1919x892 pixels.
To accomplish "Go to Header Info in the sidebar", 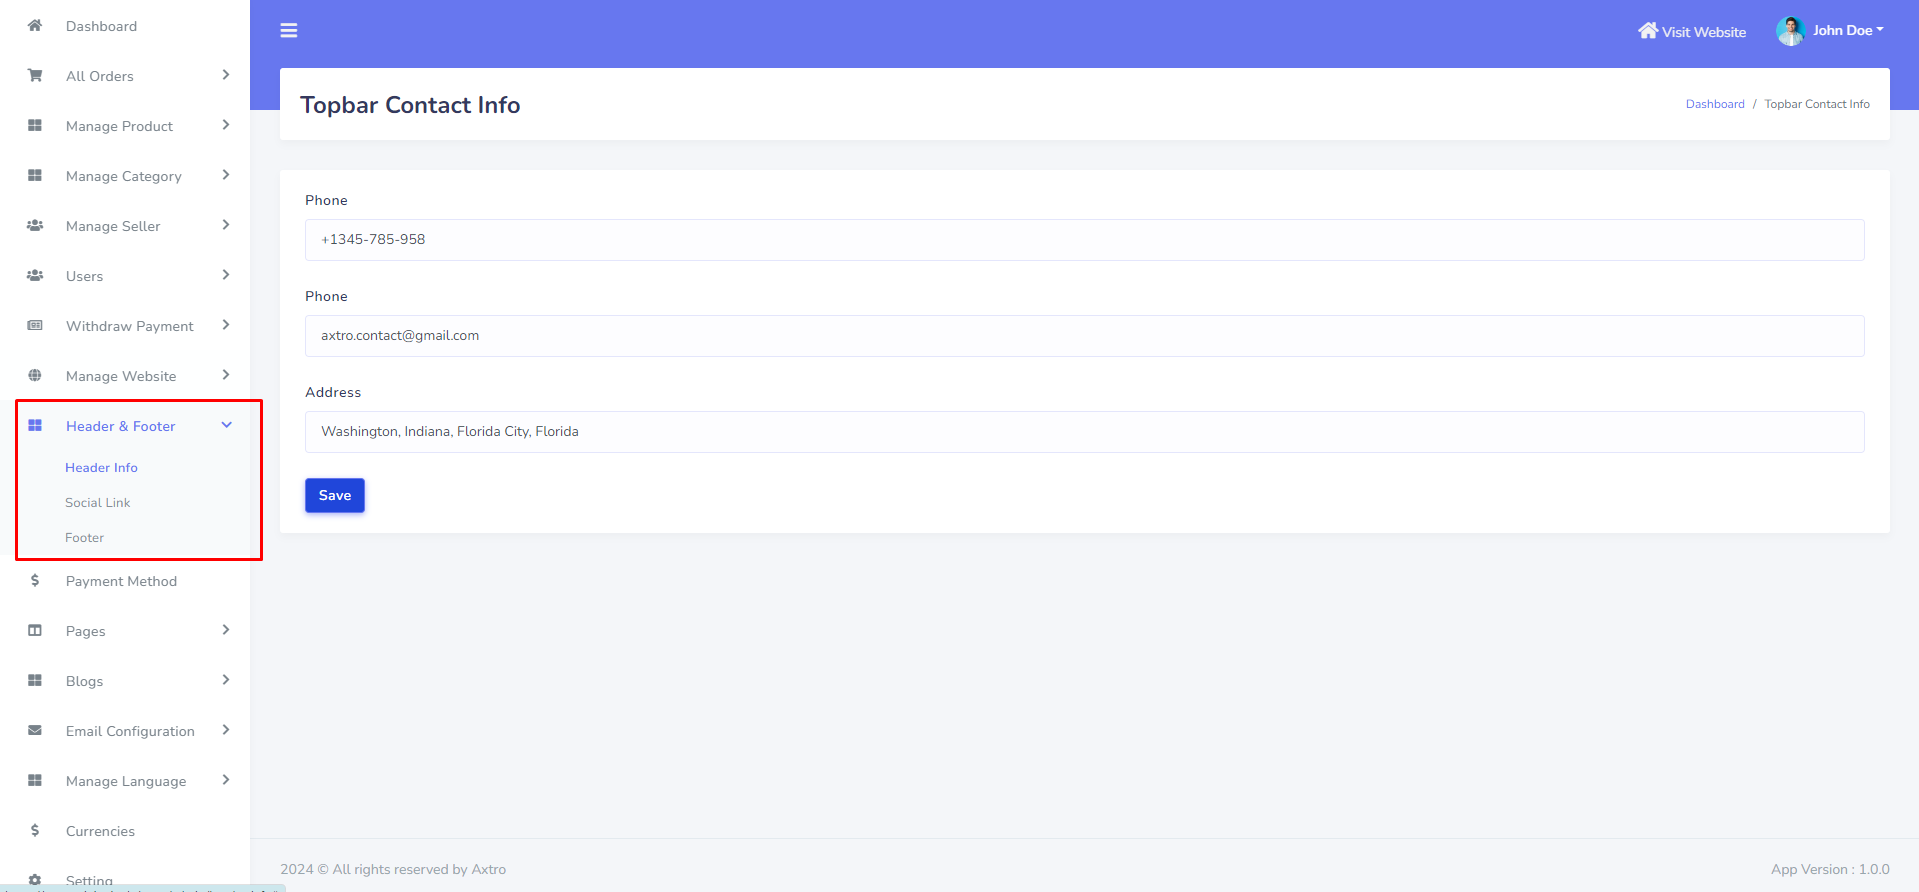I will pyautogui.click(x=101, y=468).
